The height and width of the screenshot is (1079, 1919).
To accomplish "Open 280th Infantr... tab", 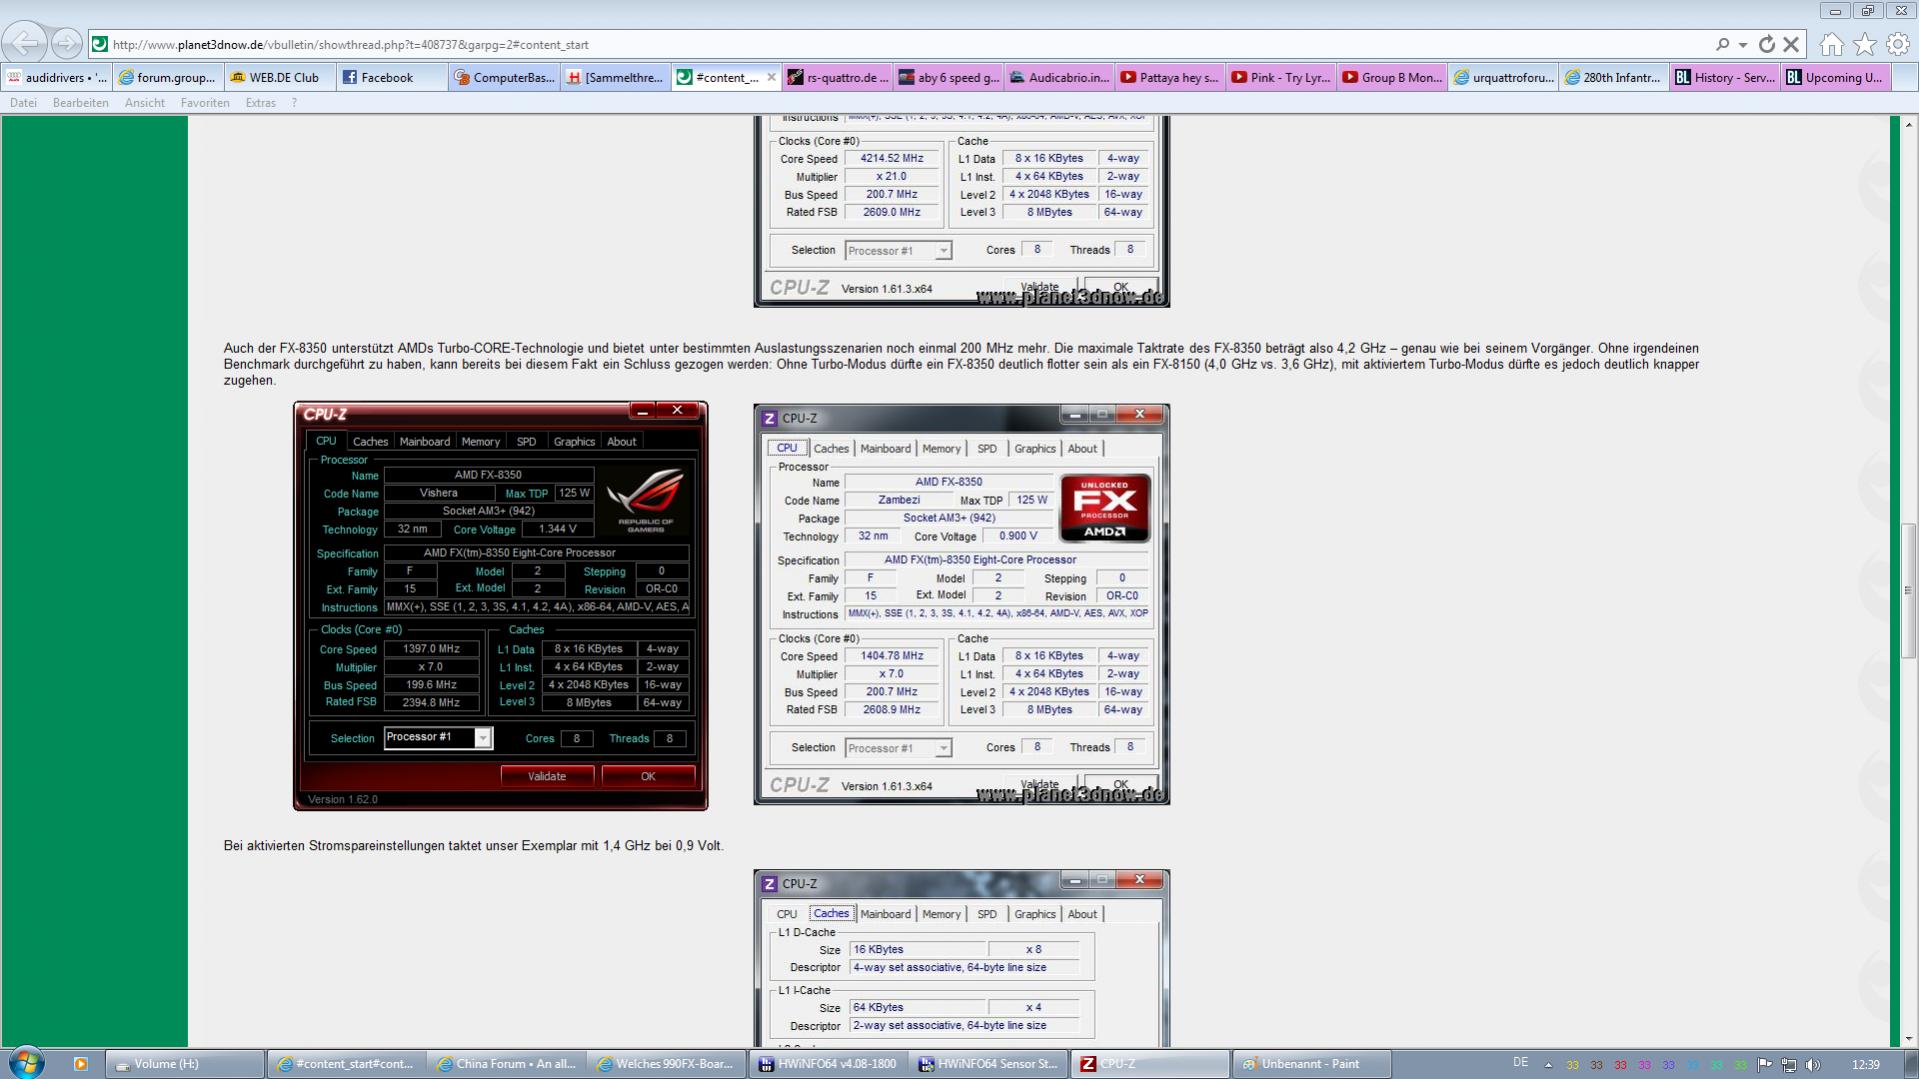I will tap(1615, 77).
